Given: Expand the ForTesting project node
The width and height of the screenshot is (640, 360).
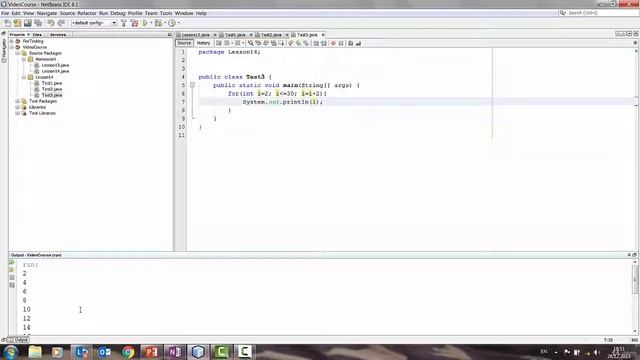Looking at the screenshot, I should click(12, 41).
